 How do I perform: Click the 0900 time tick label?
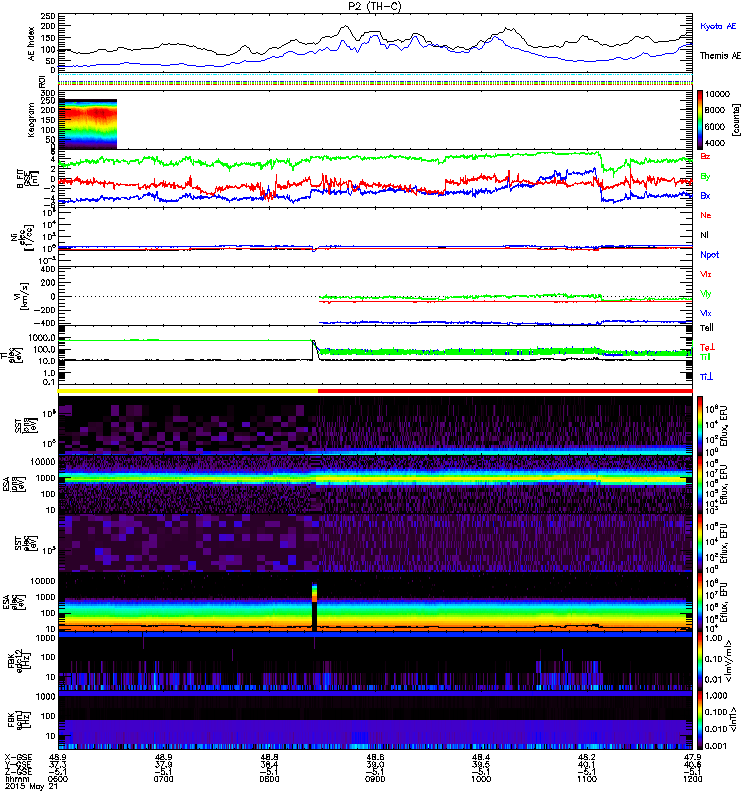tap(375, 779)
